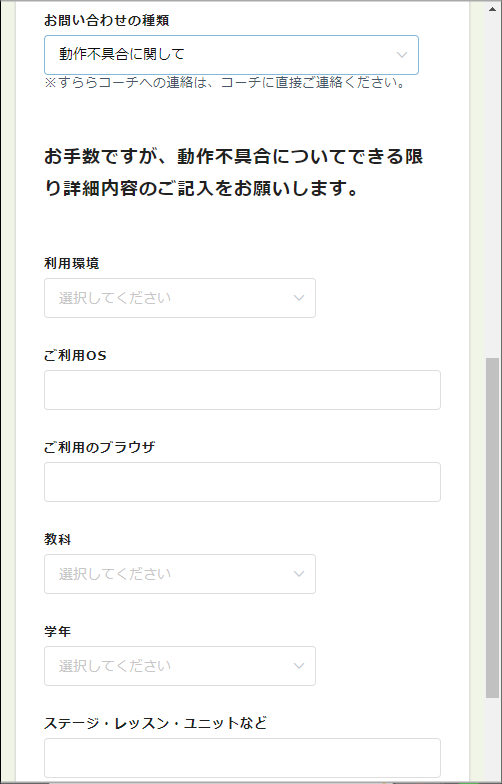Focus the ご利用OS text field
This screenshot has width=502, height=784.
pyautogui.click(x=242, y=390)
